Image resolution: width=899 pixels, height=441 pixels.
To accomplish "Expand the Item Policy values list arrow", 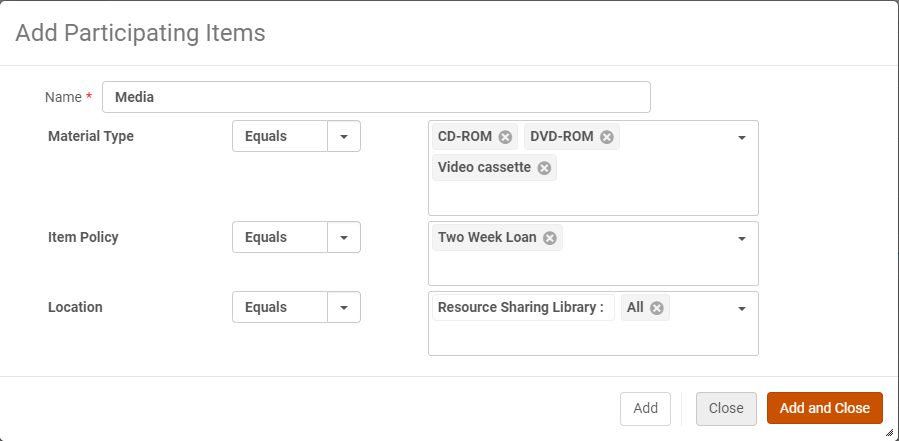I will [x=742, y=239].
